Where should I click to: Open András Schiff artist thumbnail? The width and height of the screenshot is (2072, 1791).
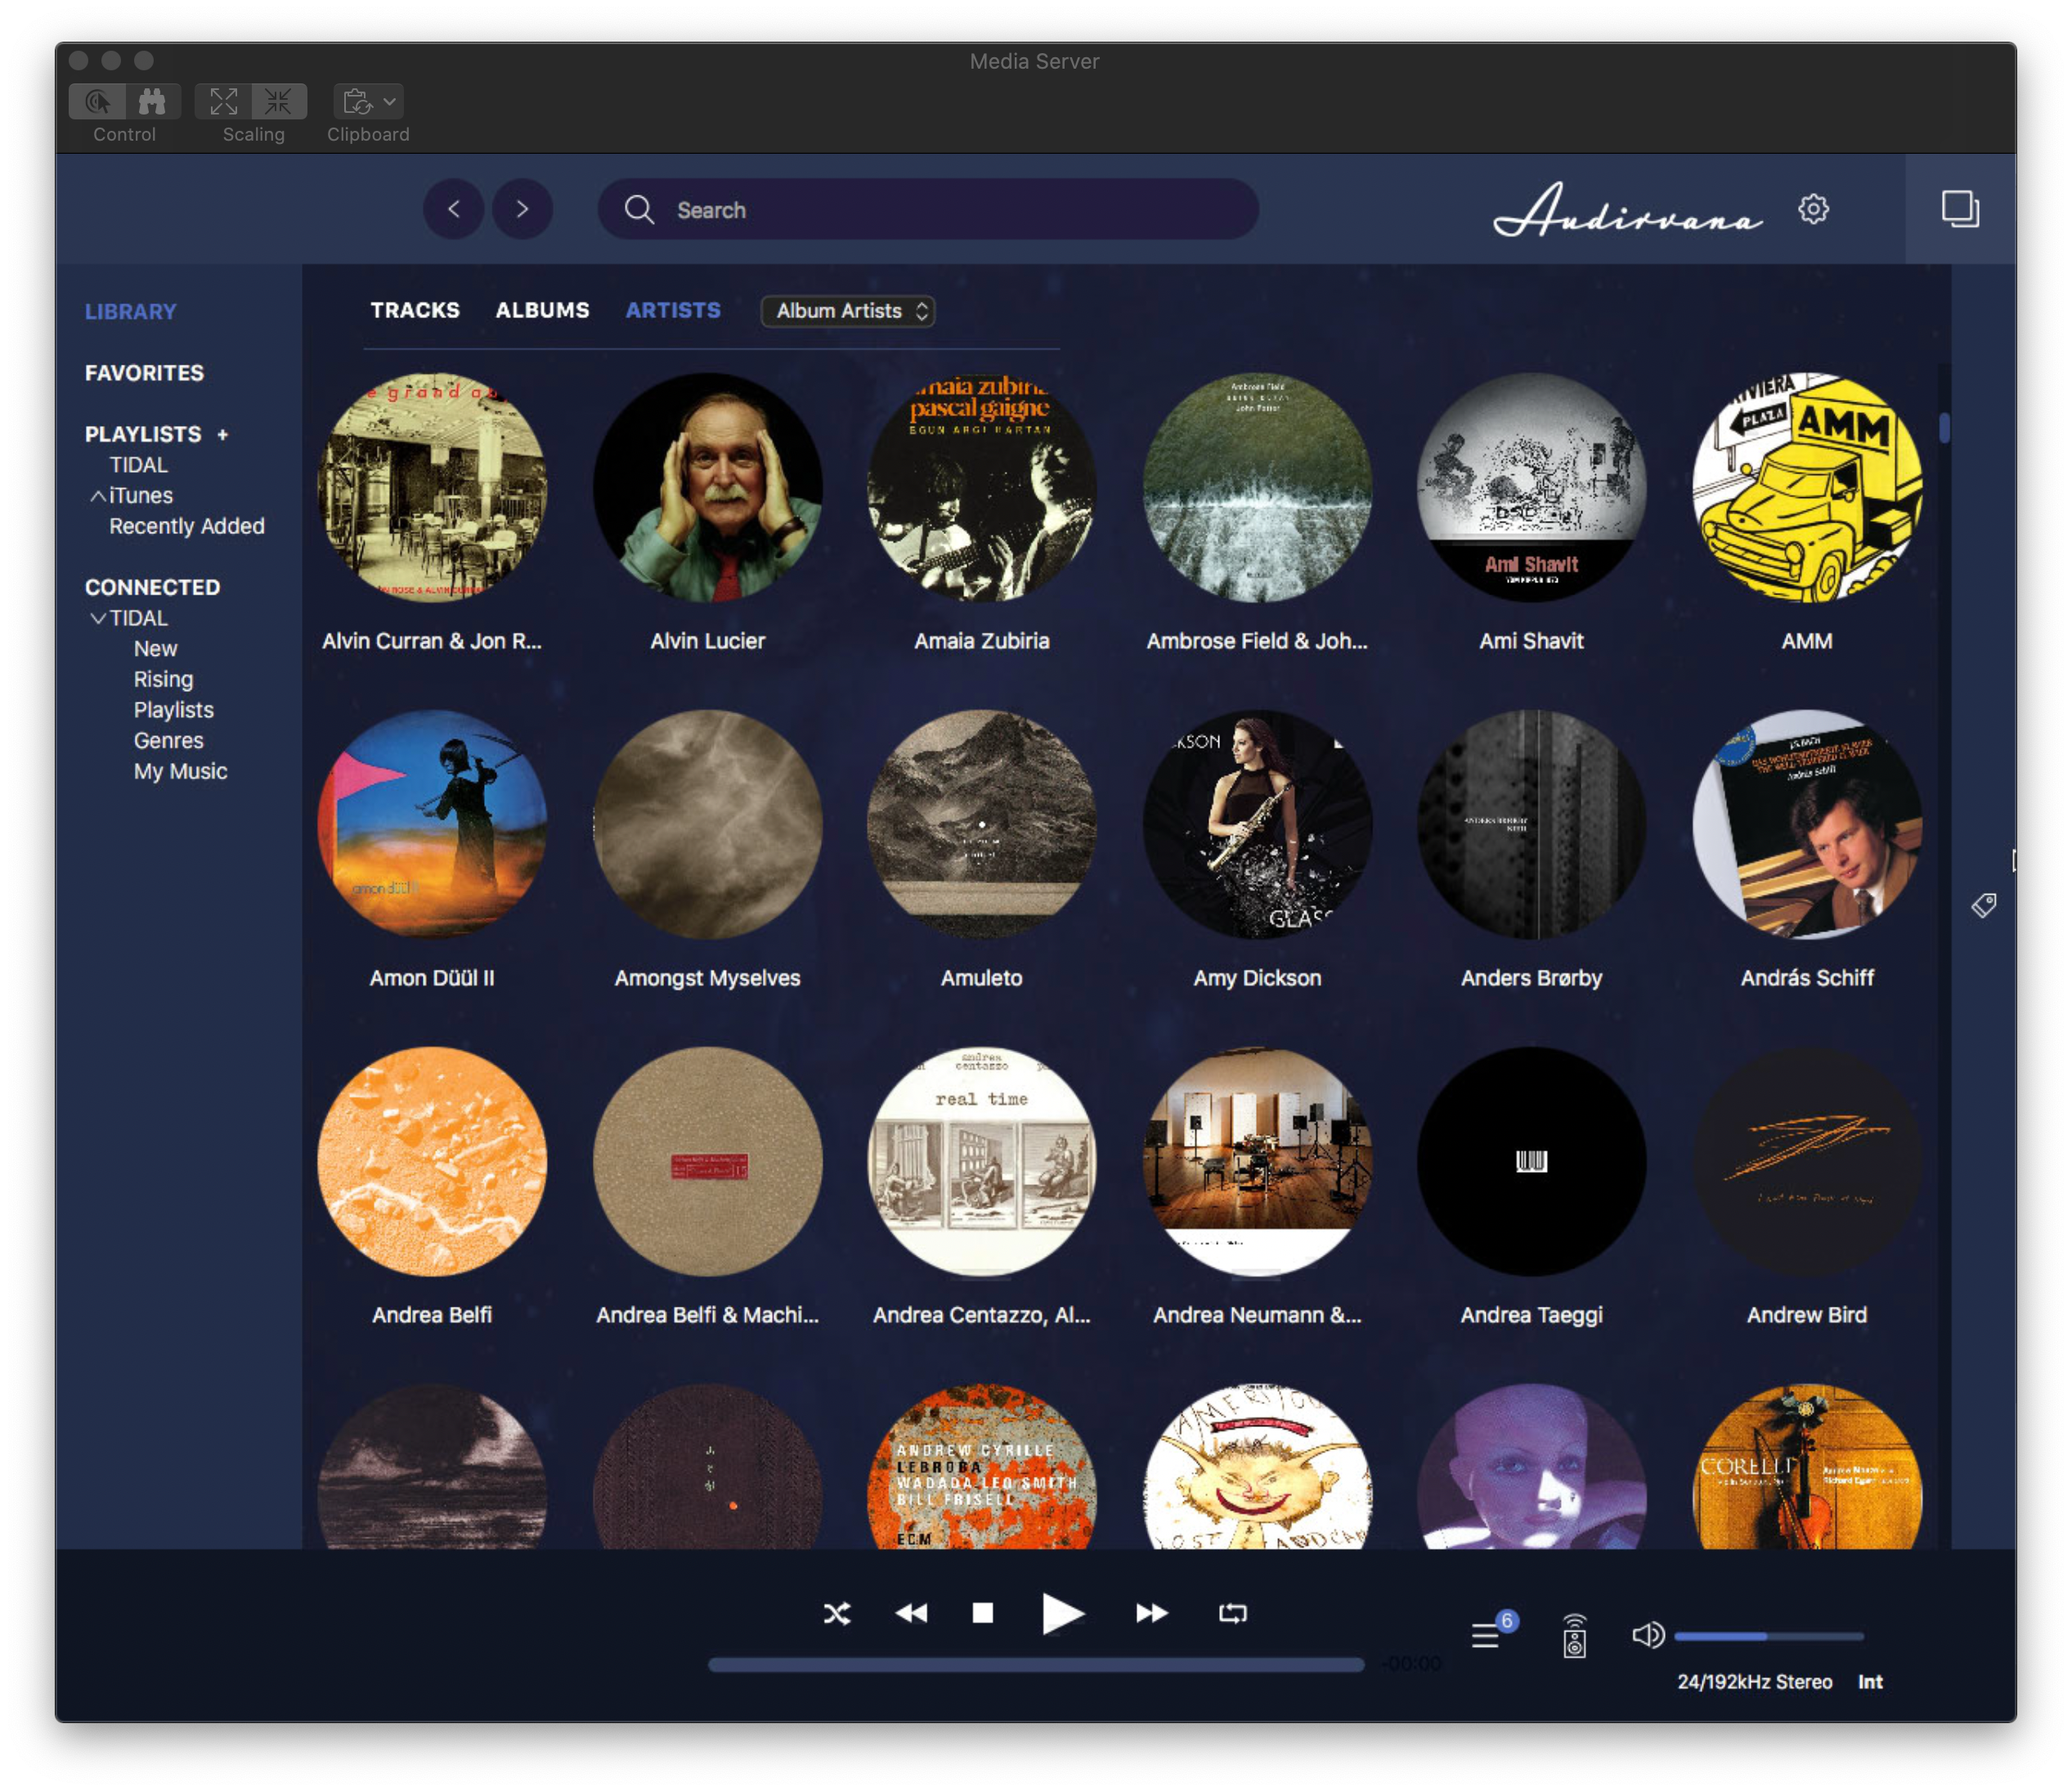point(1807,825)
